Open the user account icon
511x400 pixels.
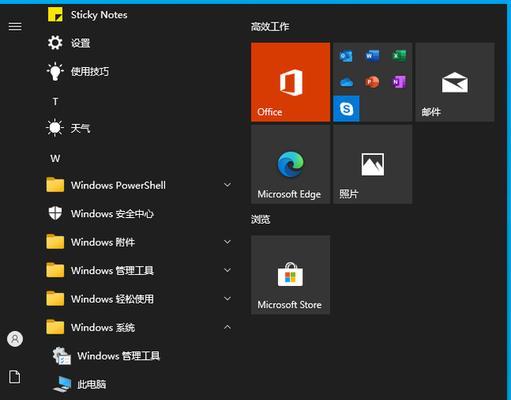15,339
